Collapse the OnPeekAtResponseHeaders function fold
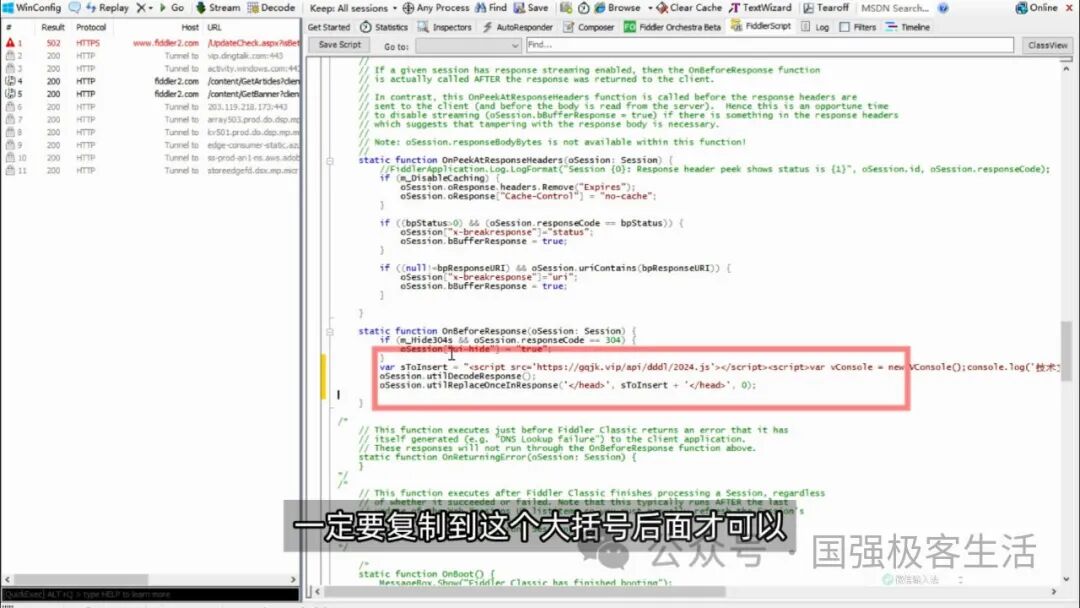 [x=330, y=160]
